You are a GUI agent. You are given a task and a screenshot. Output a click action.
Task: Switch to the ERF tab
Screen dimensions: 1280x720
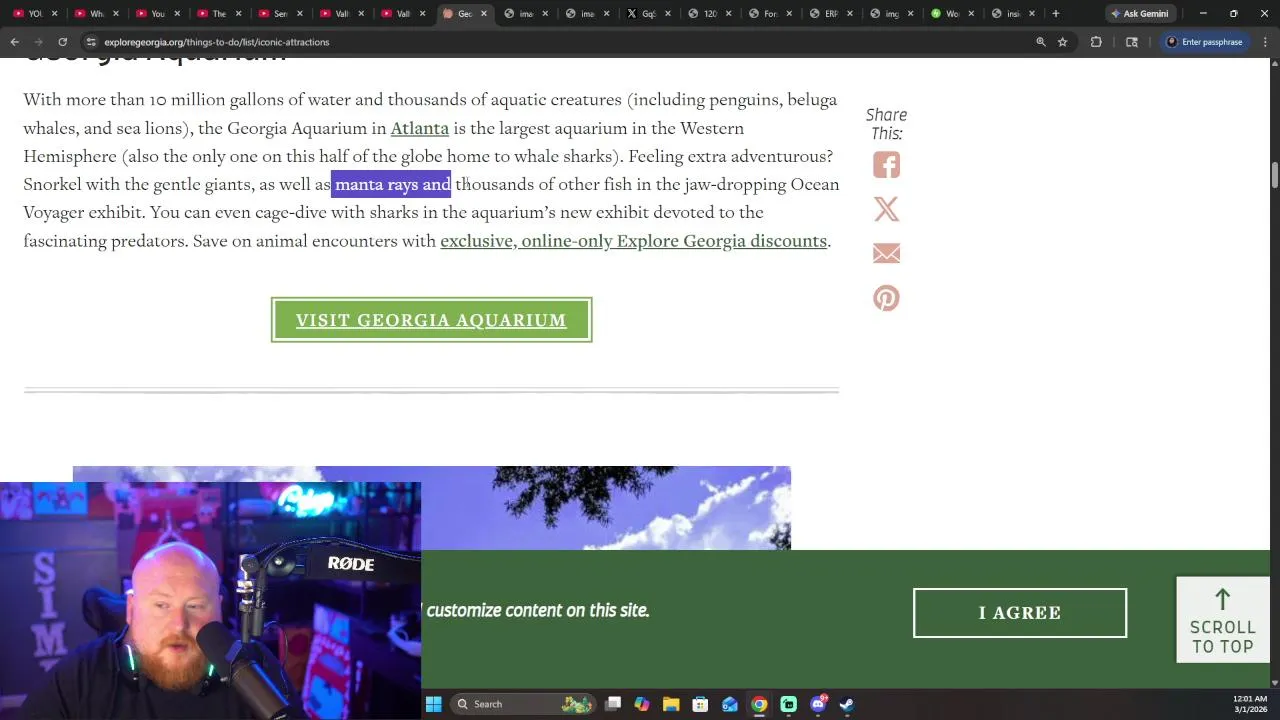pos(831,14)
